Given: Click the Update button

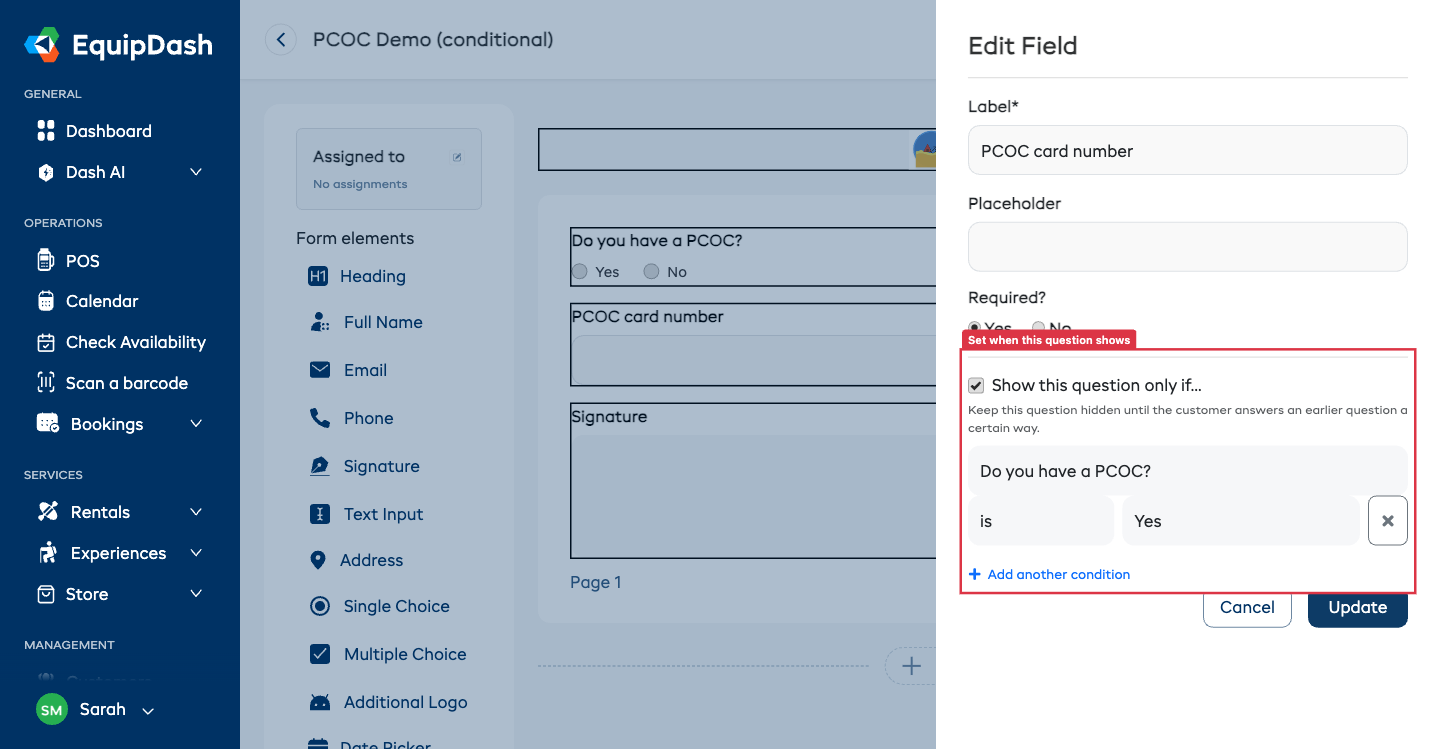Looking at the screenshot, I should (x=1357, y=607).
